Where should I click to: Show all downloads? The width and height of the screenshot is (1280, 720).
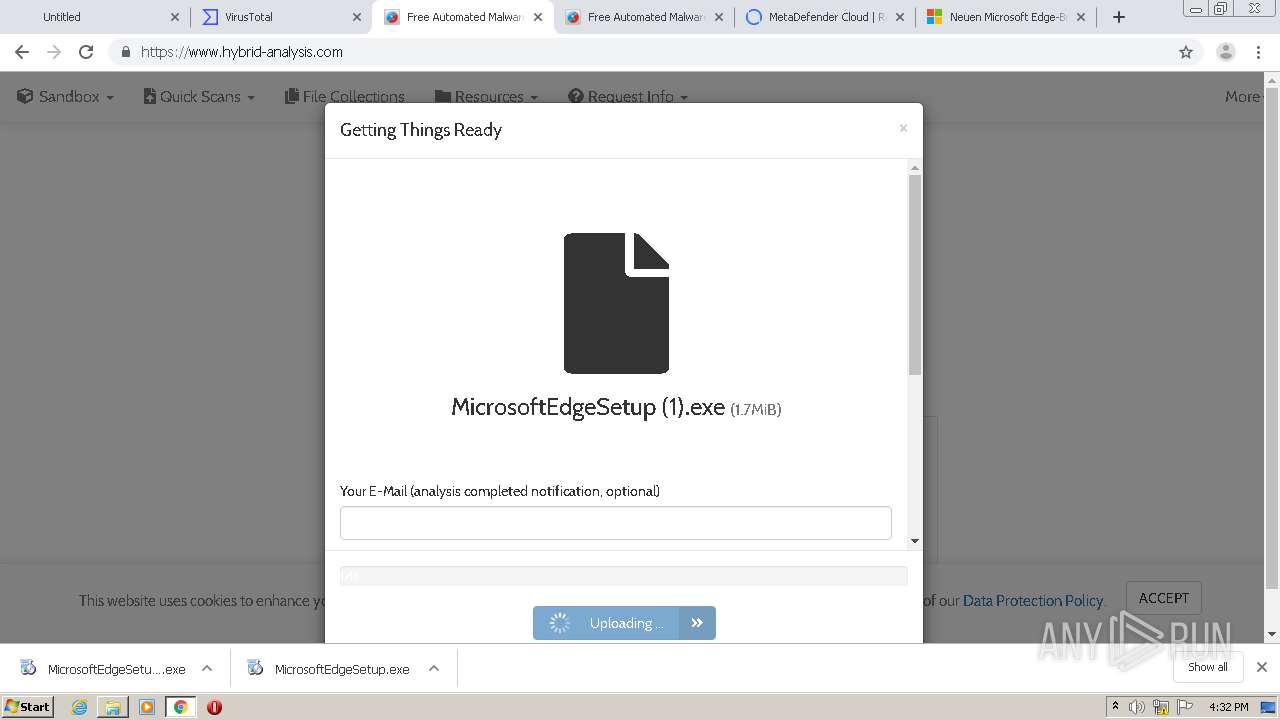[x=1208, y=667]
